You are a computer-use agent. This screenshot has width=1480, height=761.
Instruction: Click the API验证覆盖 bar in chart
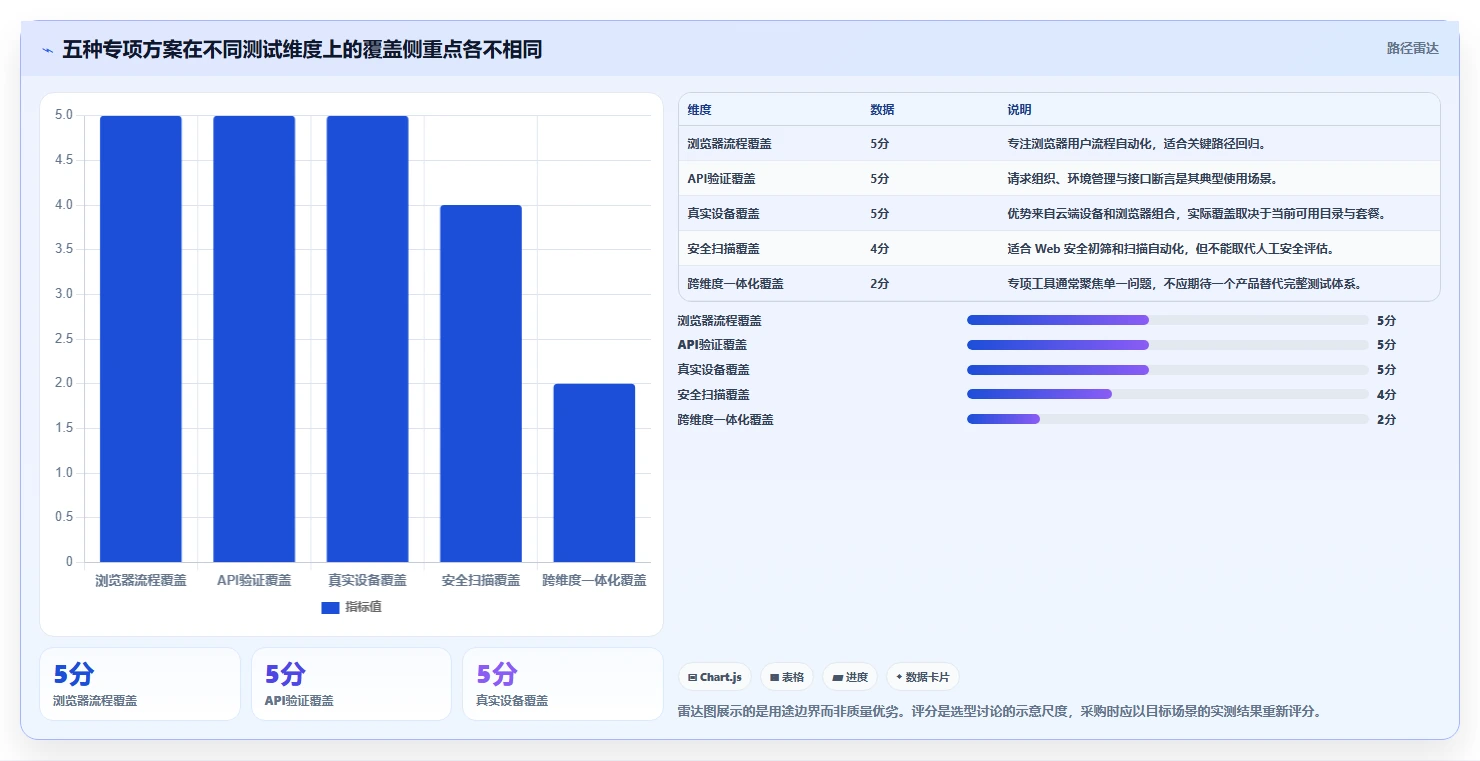[254, 339]
